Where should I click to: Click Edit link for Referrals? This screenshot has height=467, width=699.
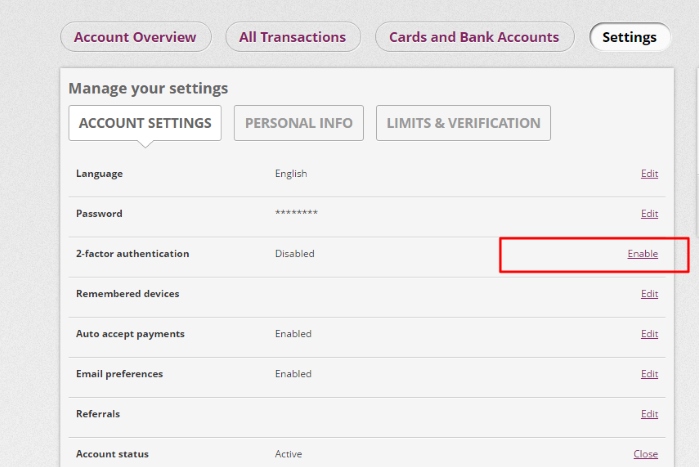coord(649,414)
